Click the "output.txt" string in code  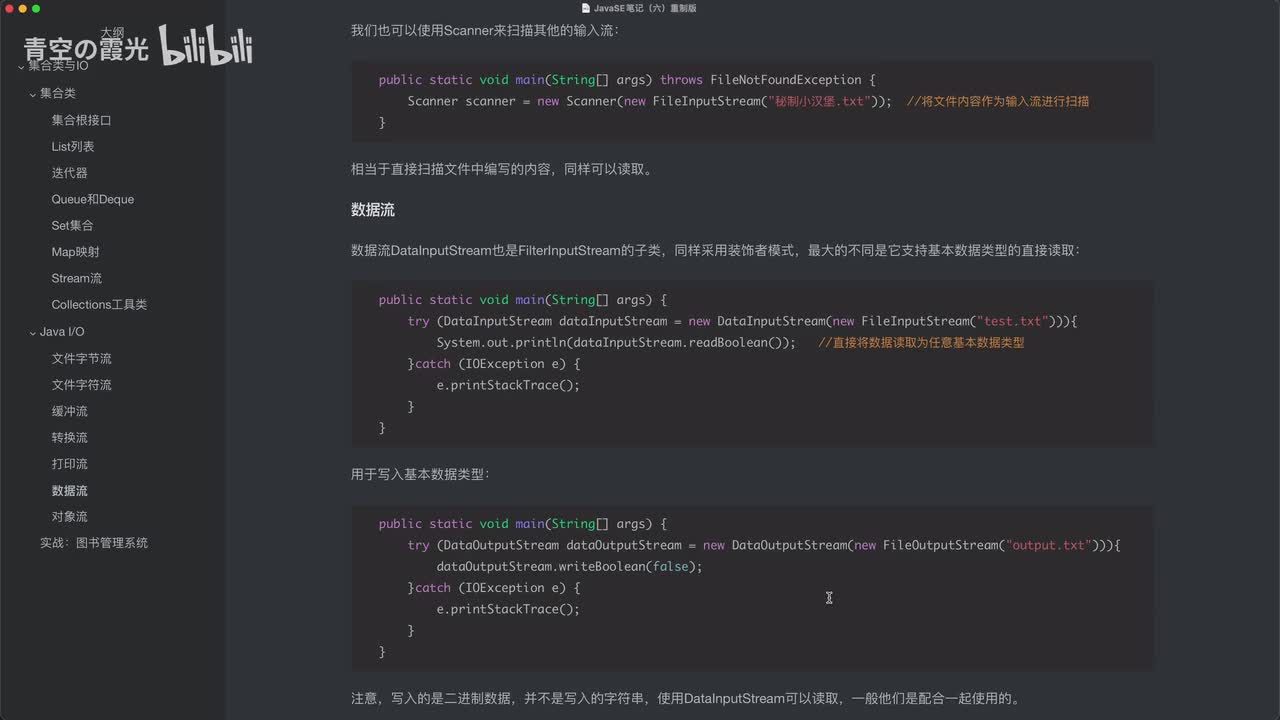tap(1047, 545)
